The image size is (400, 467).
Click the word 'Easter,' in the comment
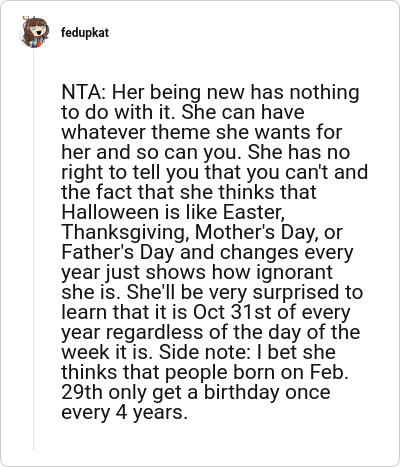point(254,213)
